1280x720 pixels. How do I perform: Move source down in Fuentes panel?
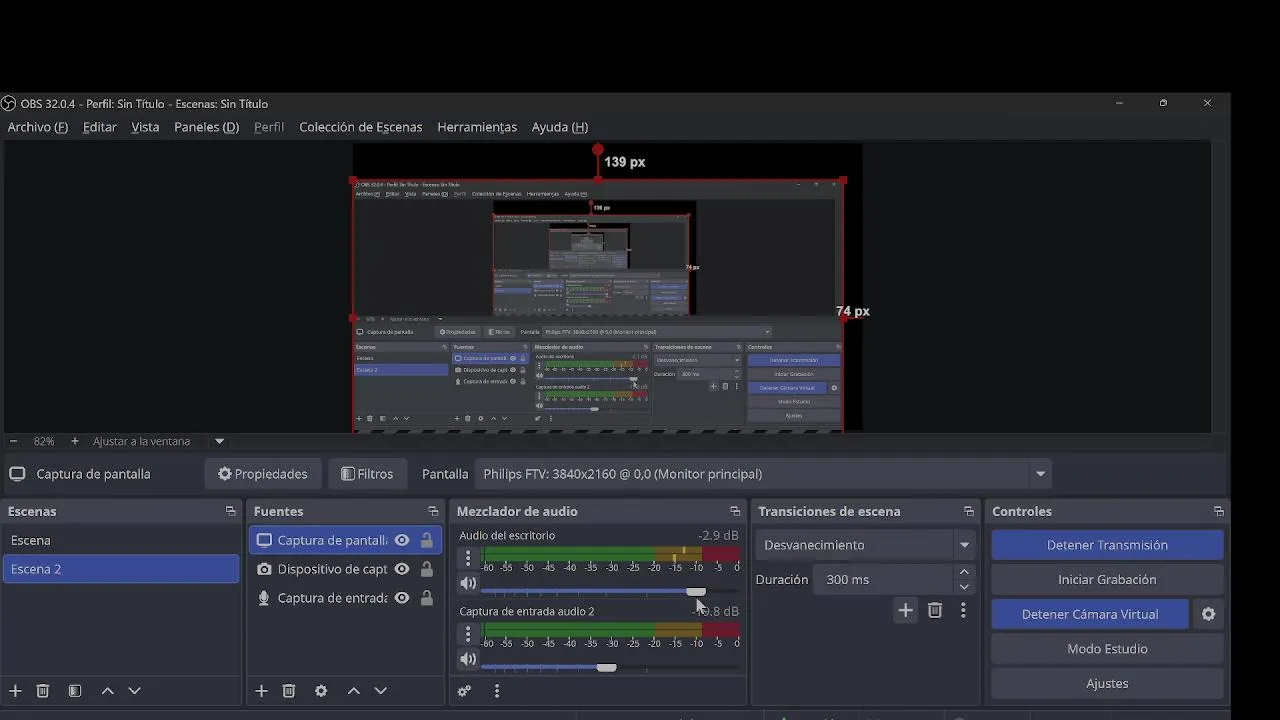[381, 691]
